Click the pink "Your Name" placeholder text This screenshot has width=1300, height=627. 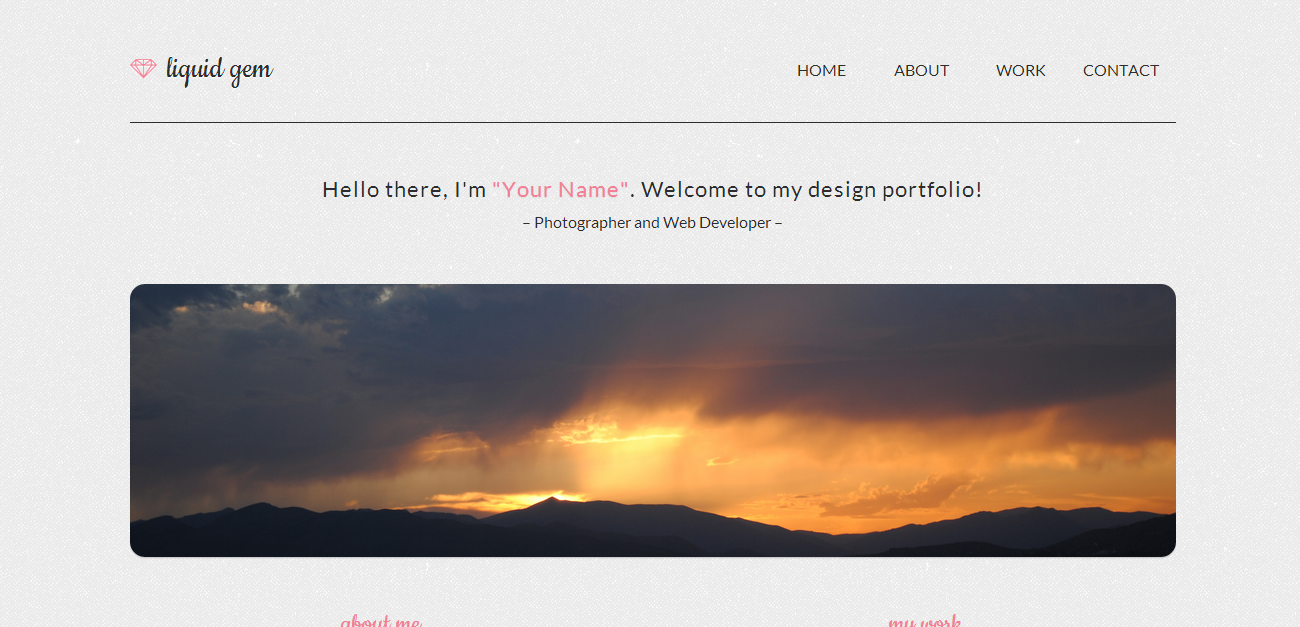561,189
